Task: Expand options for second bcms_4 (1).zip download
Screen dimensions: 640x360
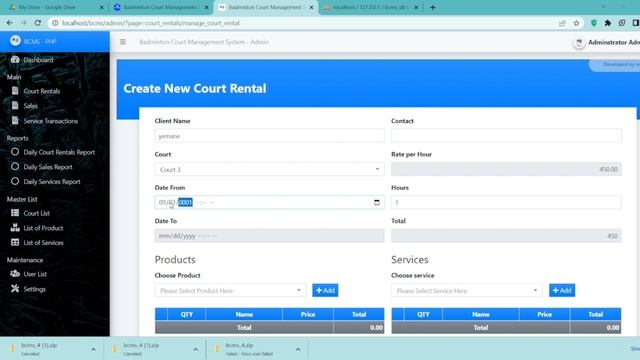Action: click(x=196, y=349)
